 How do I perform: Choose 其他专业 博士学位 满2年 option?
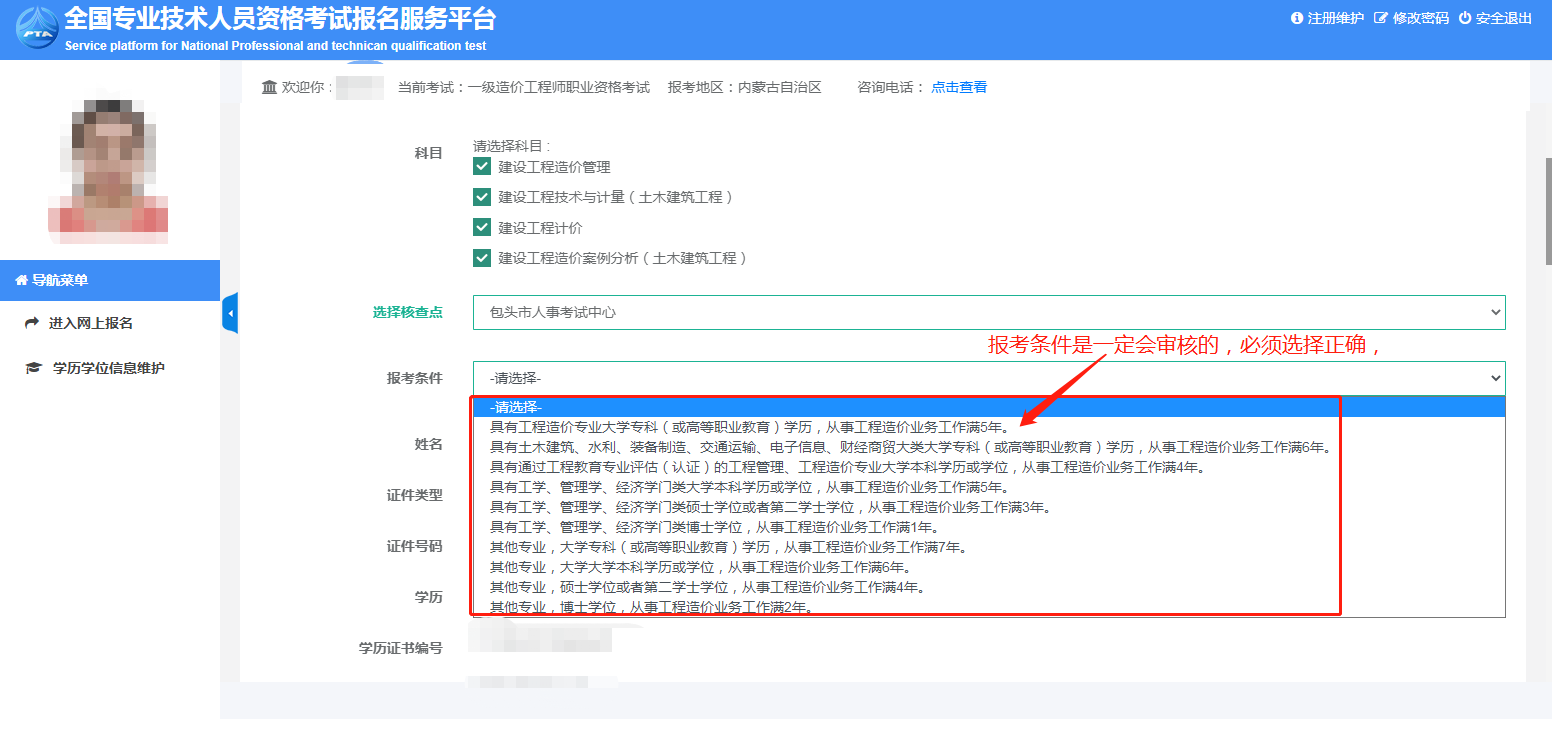tap(650, 607)
